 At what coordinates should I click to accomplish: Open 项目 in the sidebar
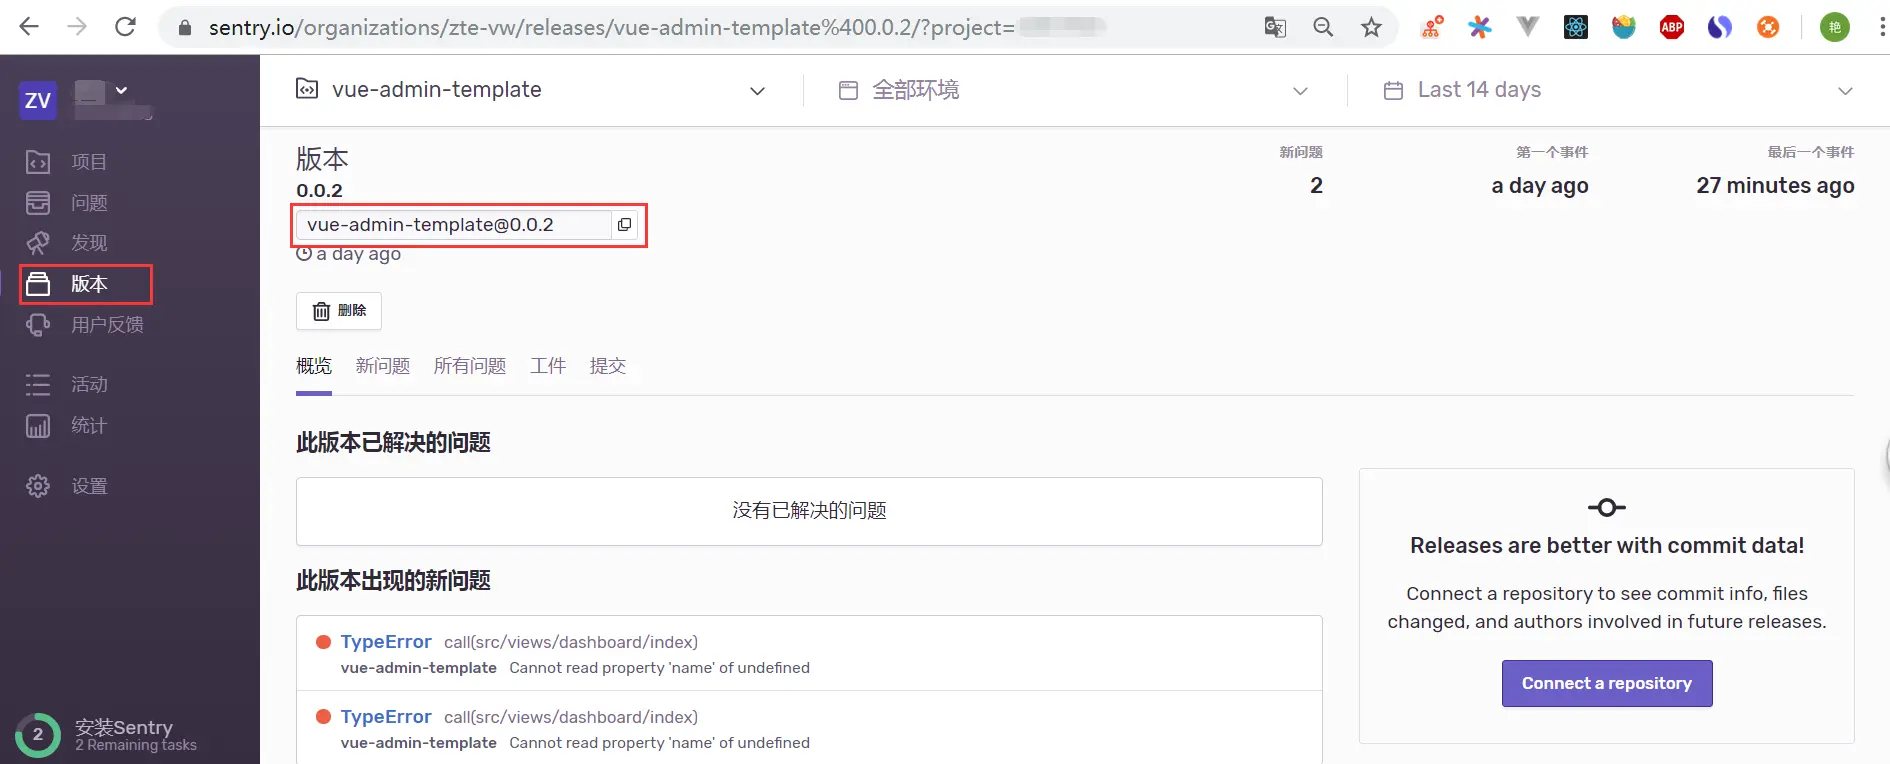tap(89, 162)
